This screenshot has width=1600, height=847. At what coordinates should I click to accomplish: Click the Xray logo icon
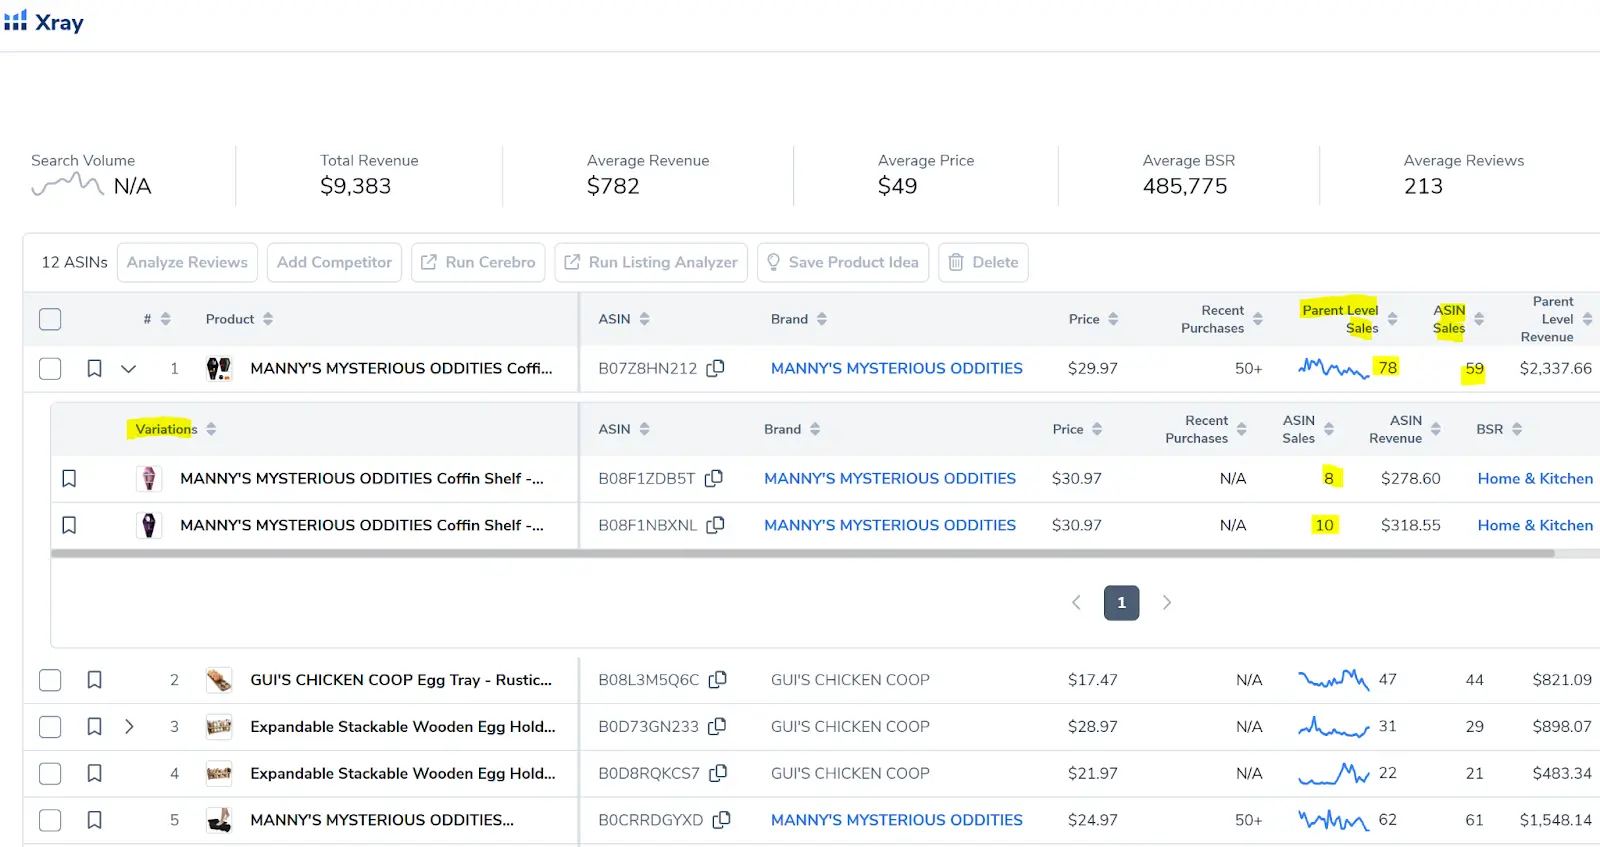click(x=15, y=21)
